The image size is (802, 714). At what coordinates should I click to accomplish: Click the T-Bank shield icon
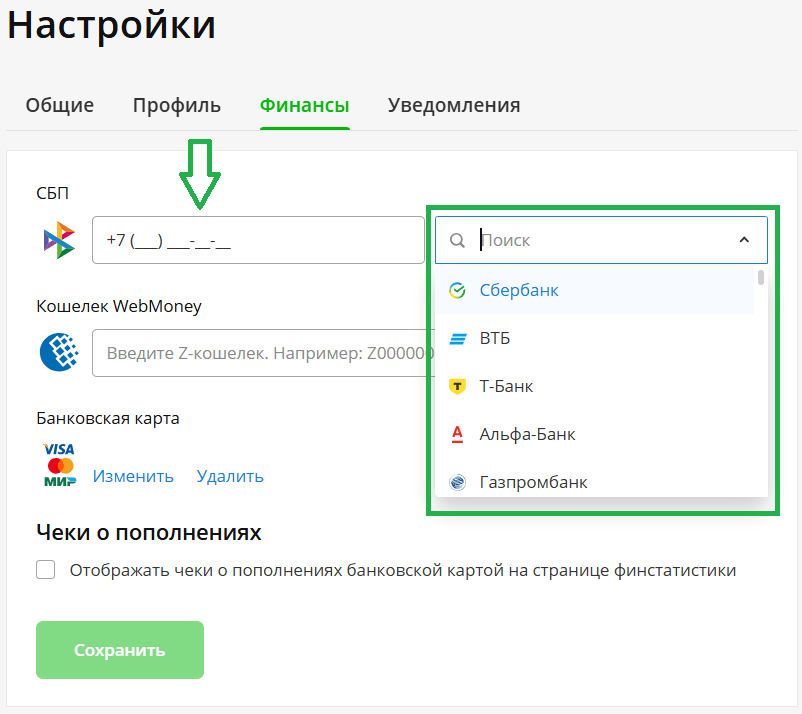point(457,386)
